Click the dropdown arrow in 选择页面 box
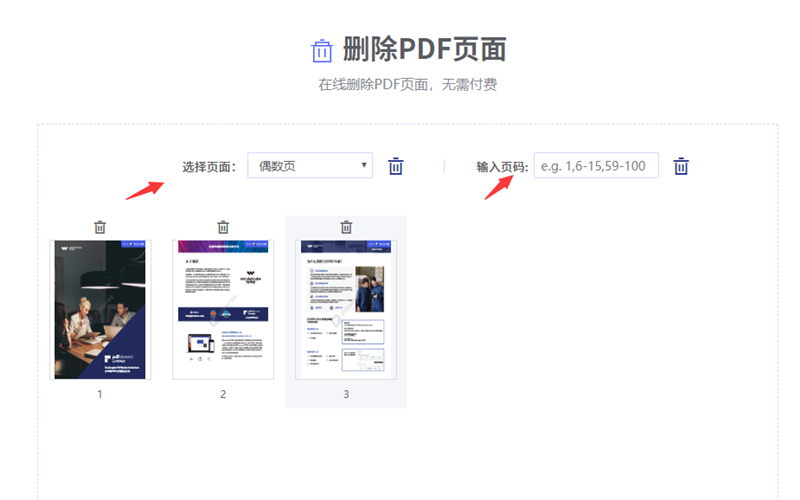This screenshot has height=500, width=800. (364, 166)
